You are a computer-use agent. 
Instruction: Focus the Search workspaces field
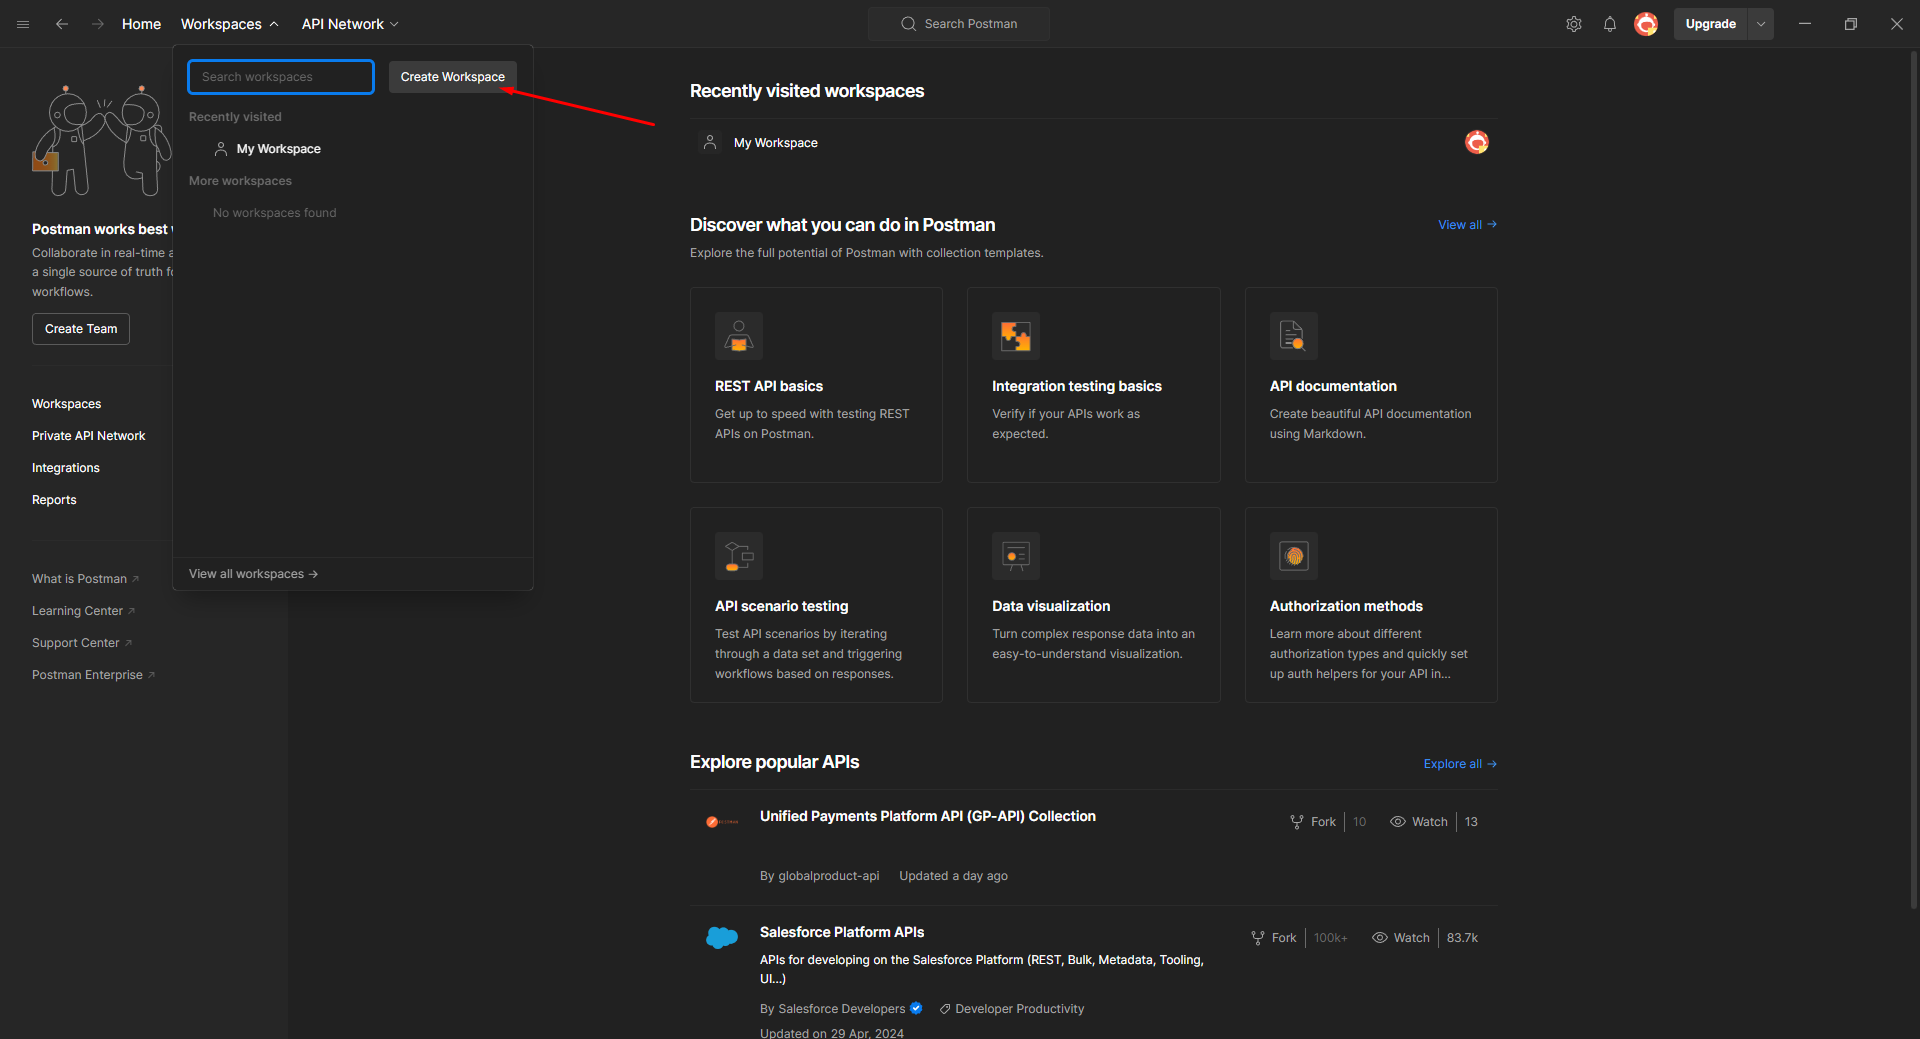pos(281,77)
